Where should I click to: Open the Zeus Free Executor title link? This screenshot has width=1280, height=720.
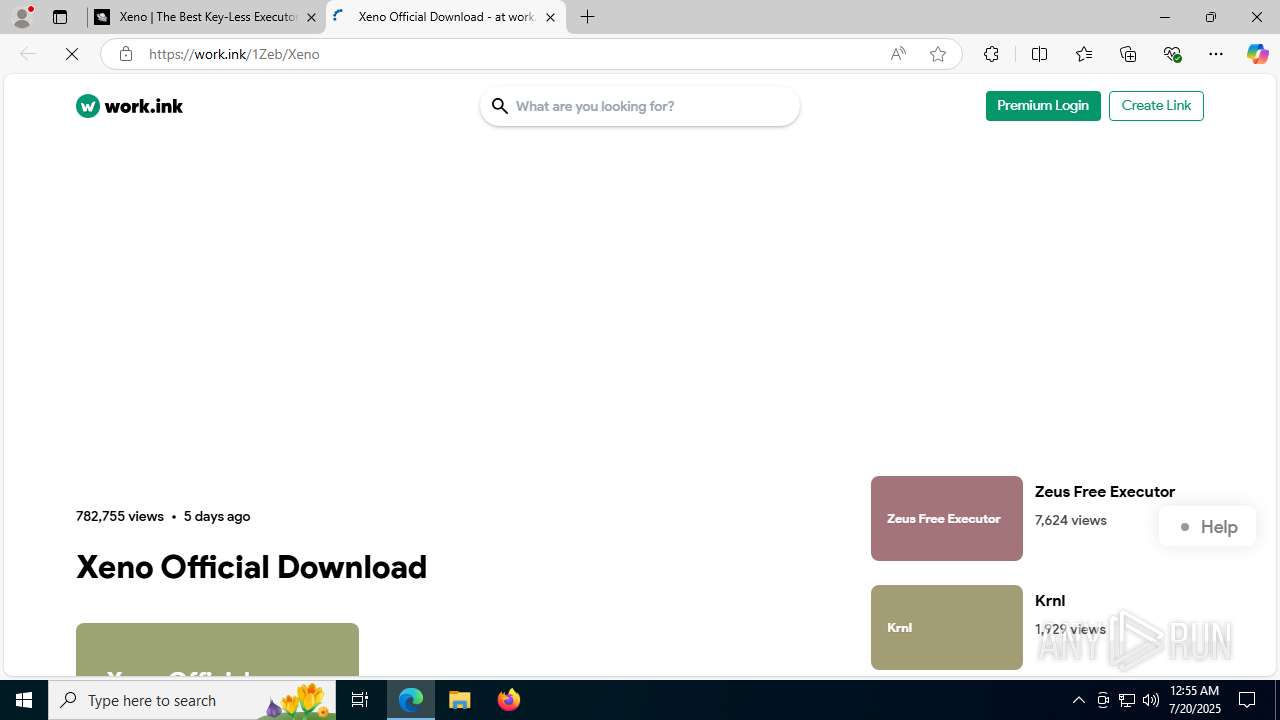point(1105,492)
